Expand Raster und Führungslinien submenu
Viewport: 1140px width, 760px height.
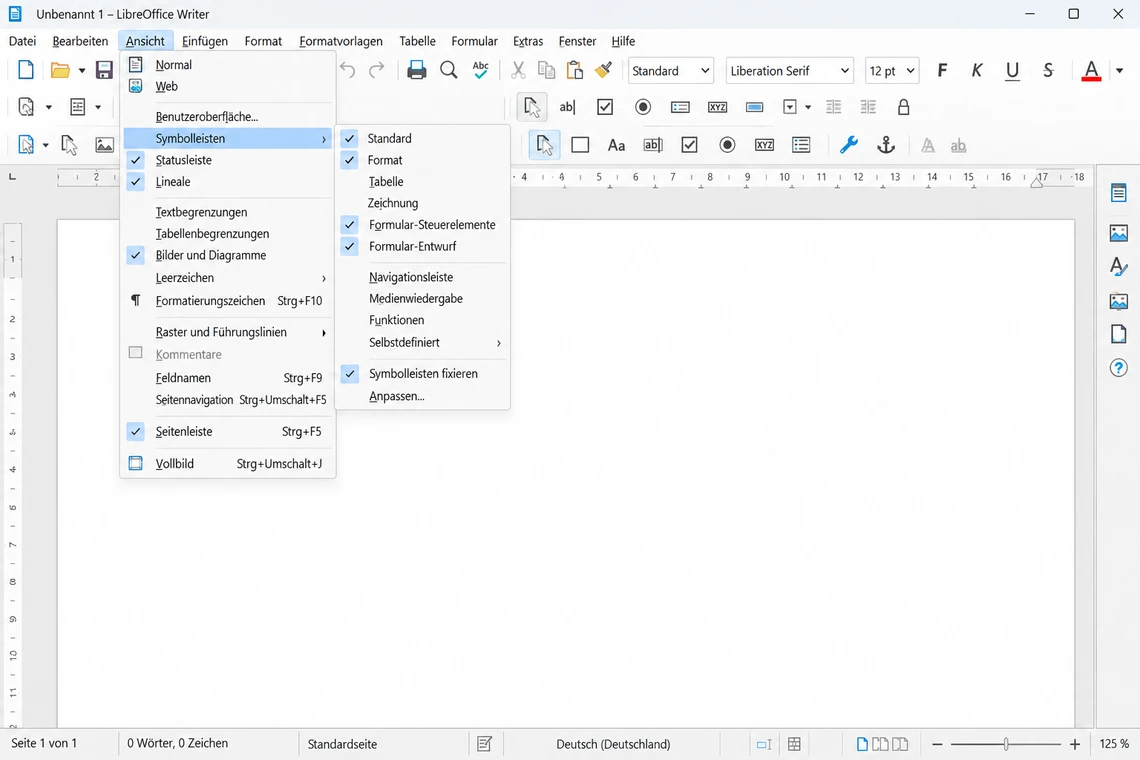click(x=228, y=332)
